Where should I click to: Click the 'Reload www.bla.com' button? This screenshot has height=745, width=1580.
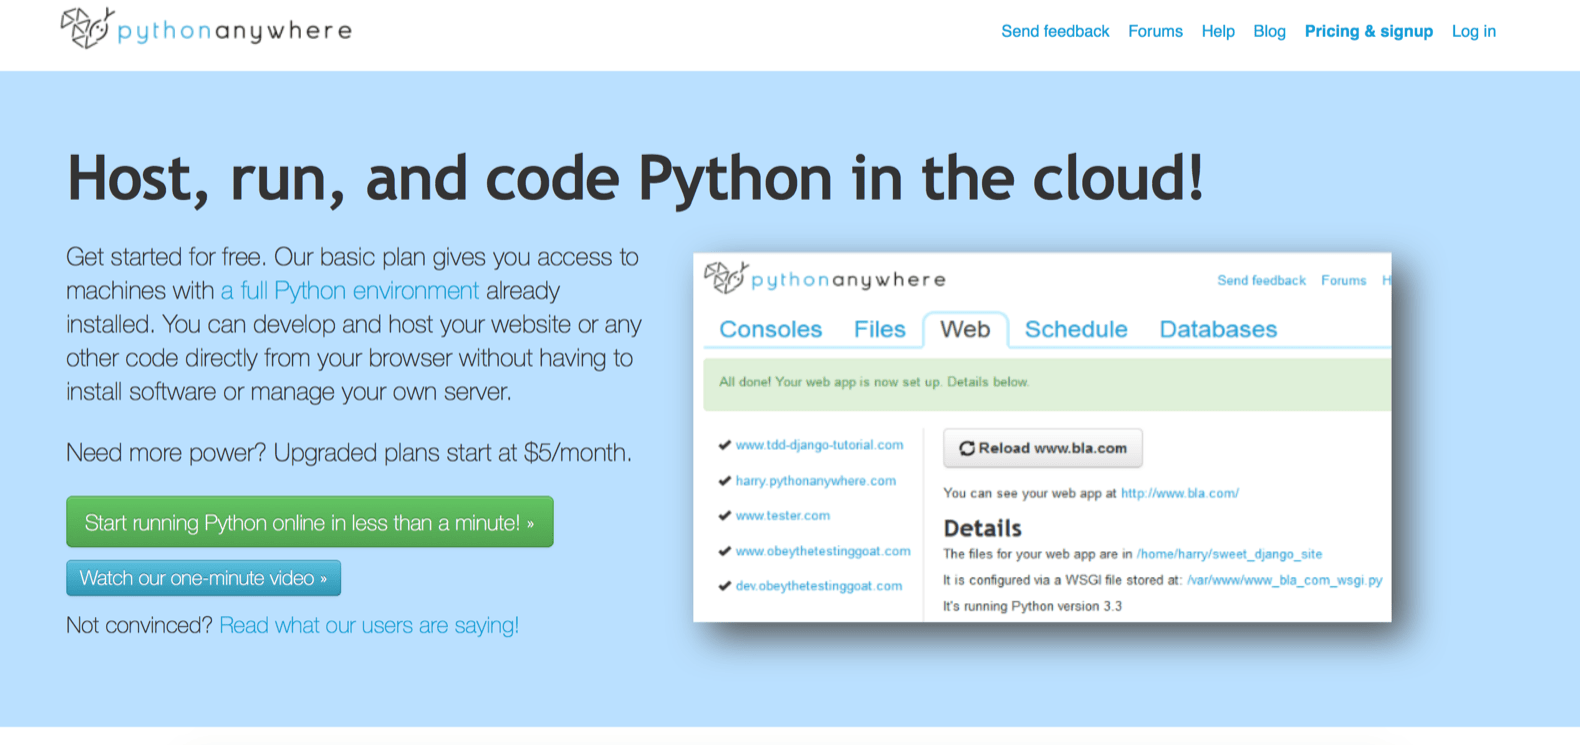1043,448
